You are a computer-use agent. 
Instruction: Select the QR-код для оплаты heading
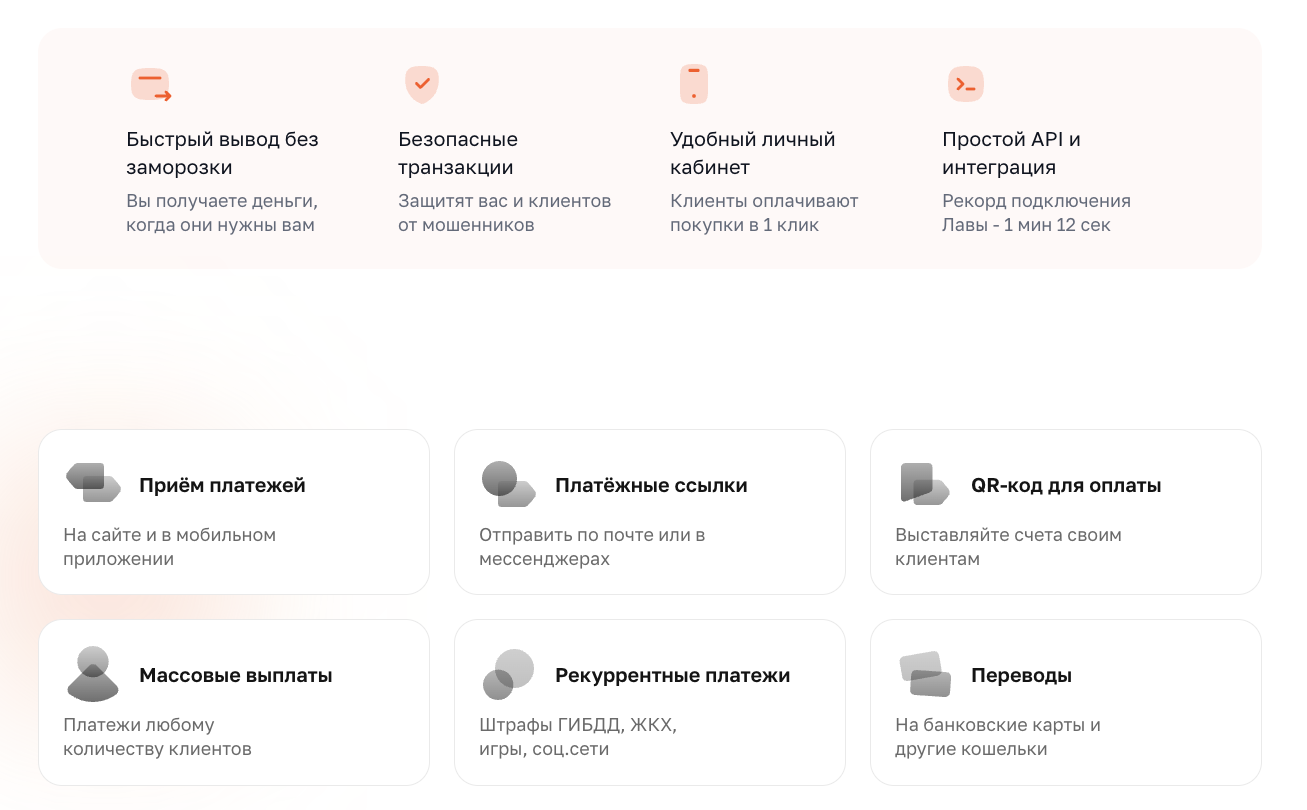(1066, 486)
